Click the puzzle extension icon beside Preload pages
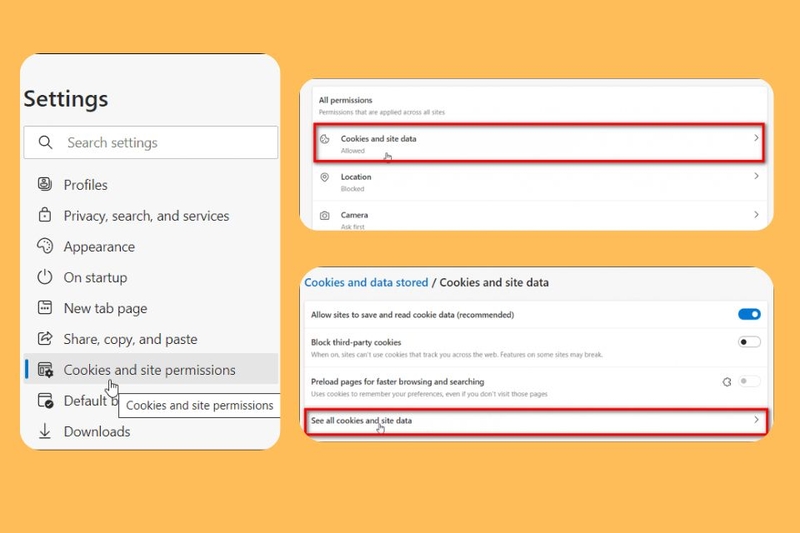800x533 pixels. [x=727, y=382]
